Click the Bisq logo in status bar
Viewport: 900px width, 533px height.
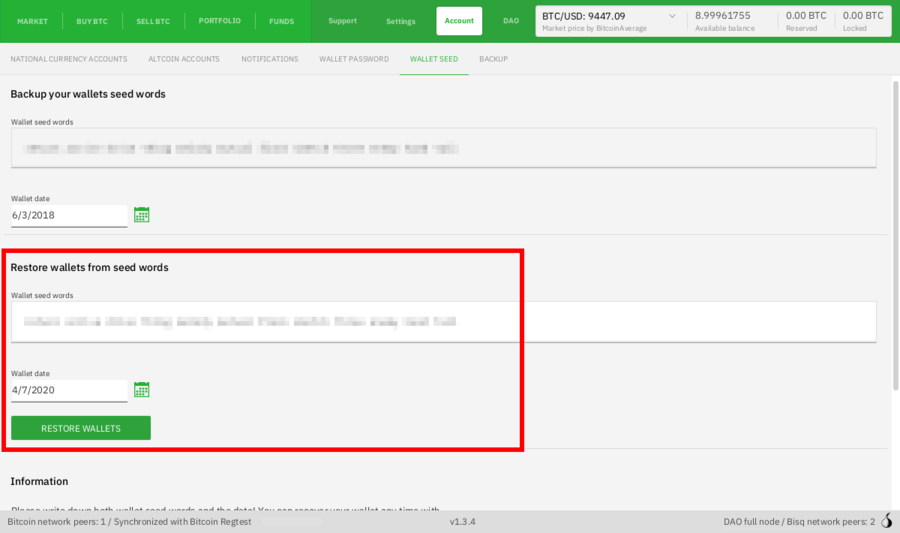886,522
